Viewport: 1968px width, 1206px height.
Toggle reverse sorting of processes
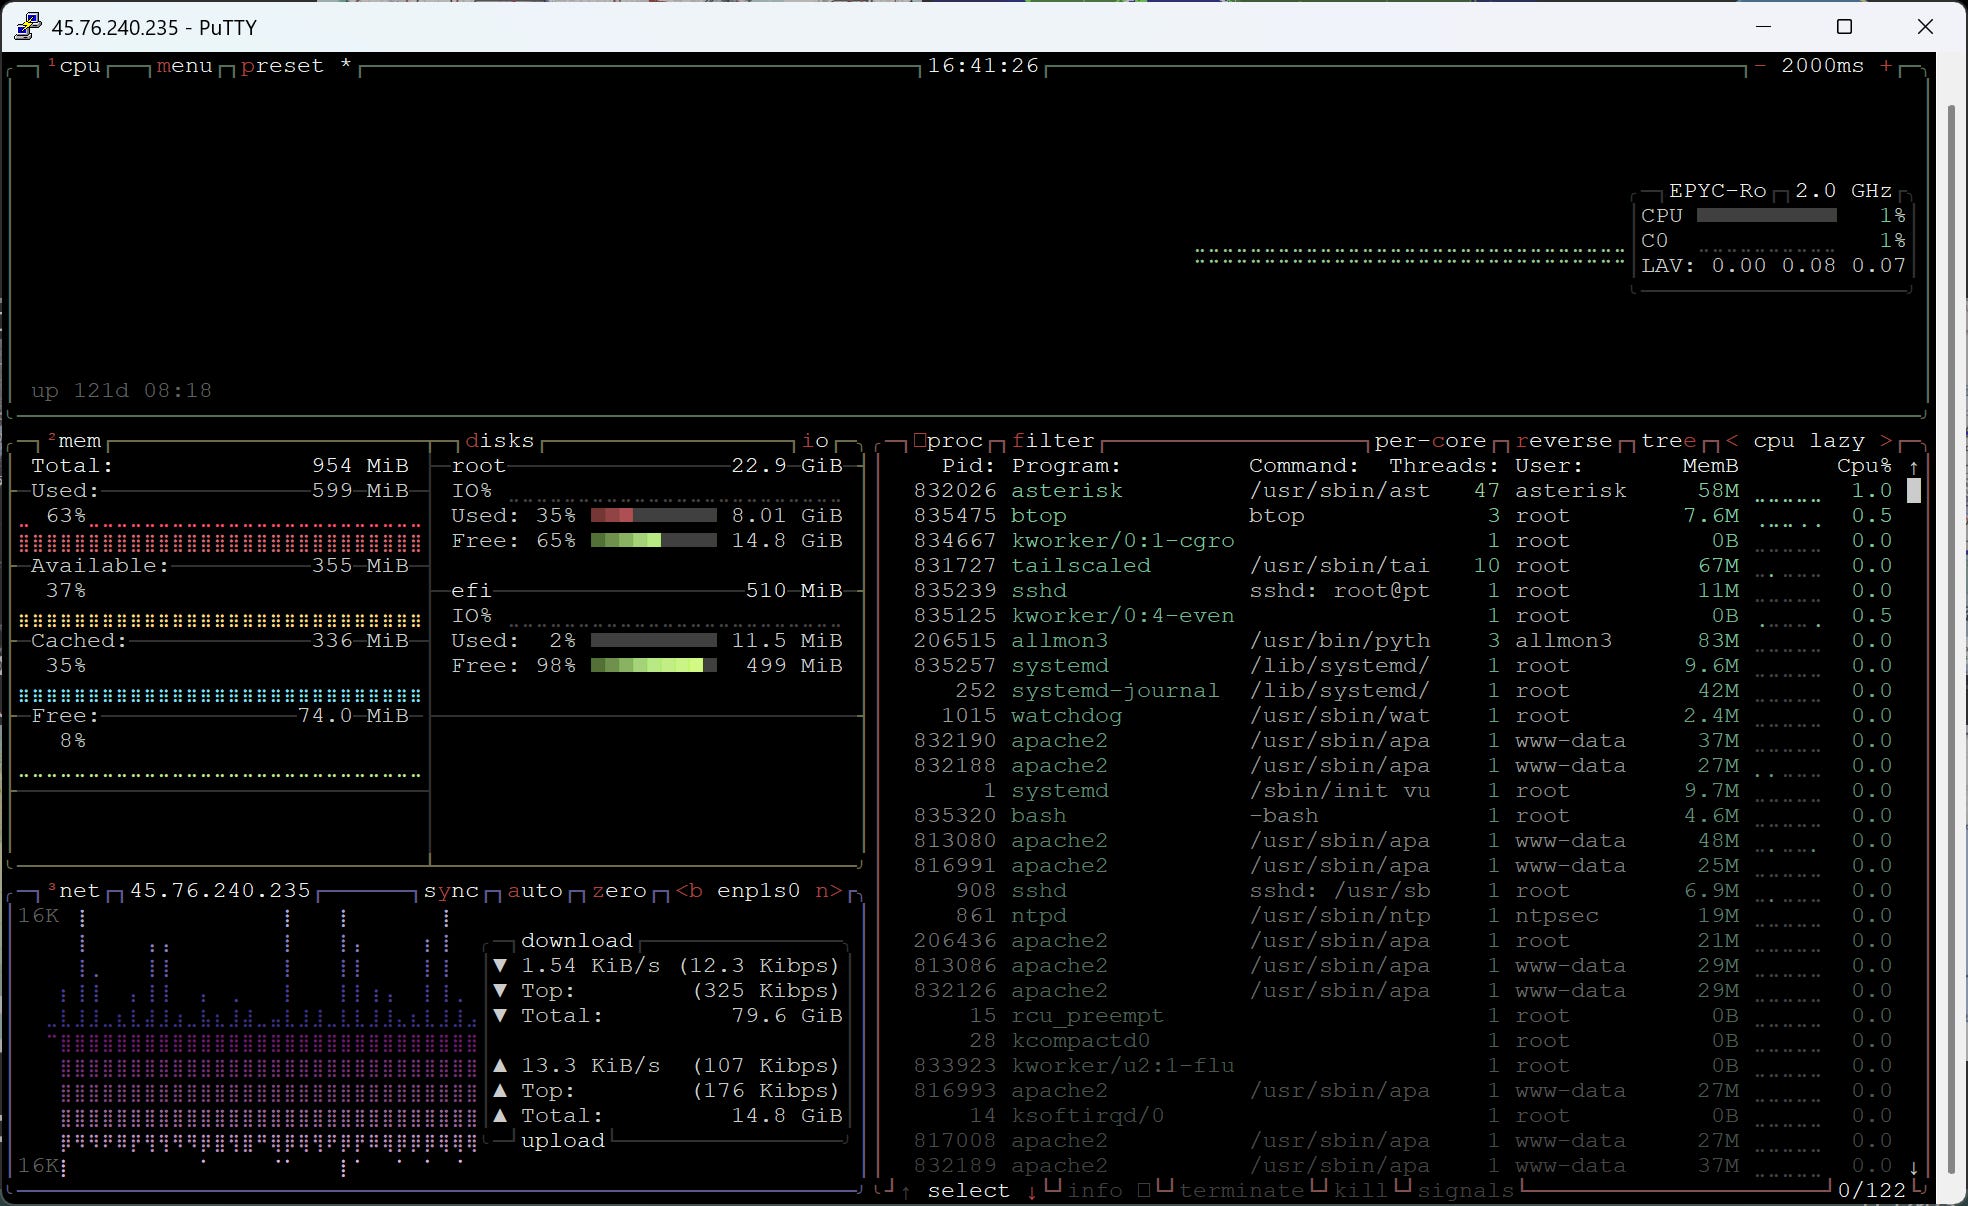1563,441
